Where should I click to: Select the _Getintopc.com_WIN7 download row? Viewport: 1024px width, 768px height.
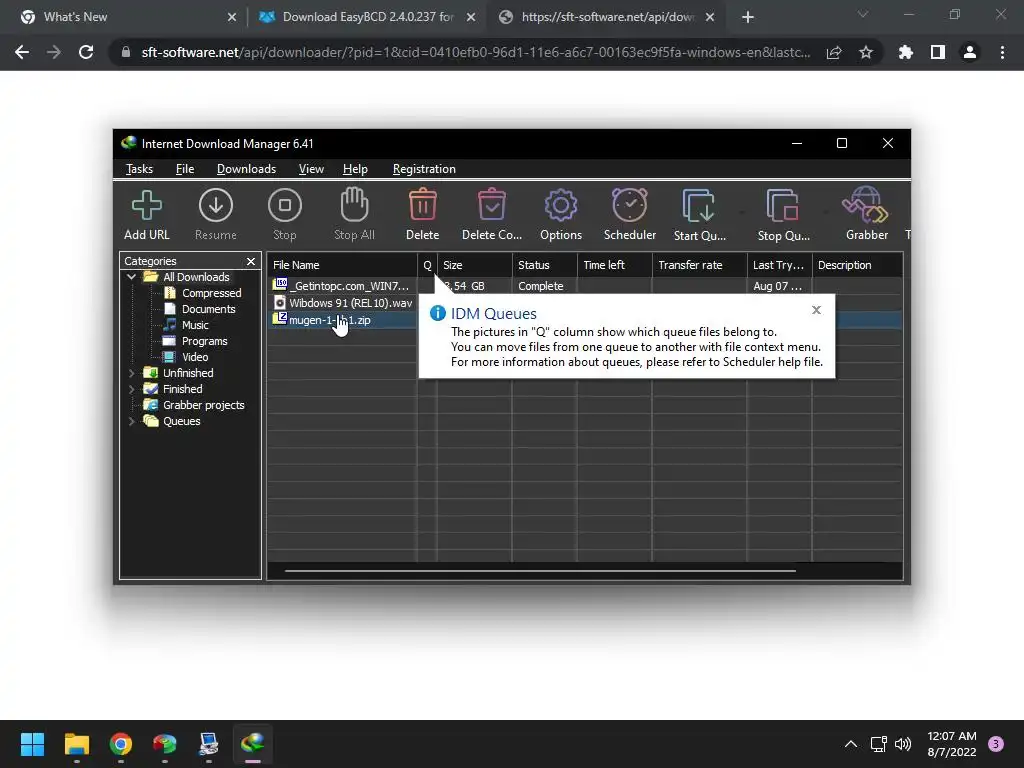(x=585, y=286)
